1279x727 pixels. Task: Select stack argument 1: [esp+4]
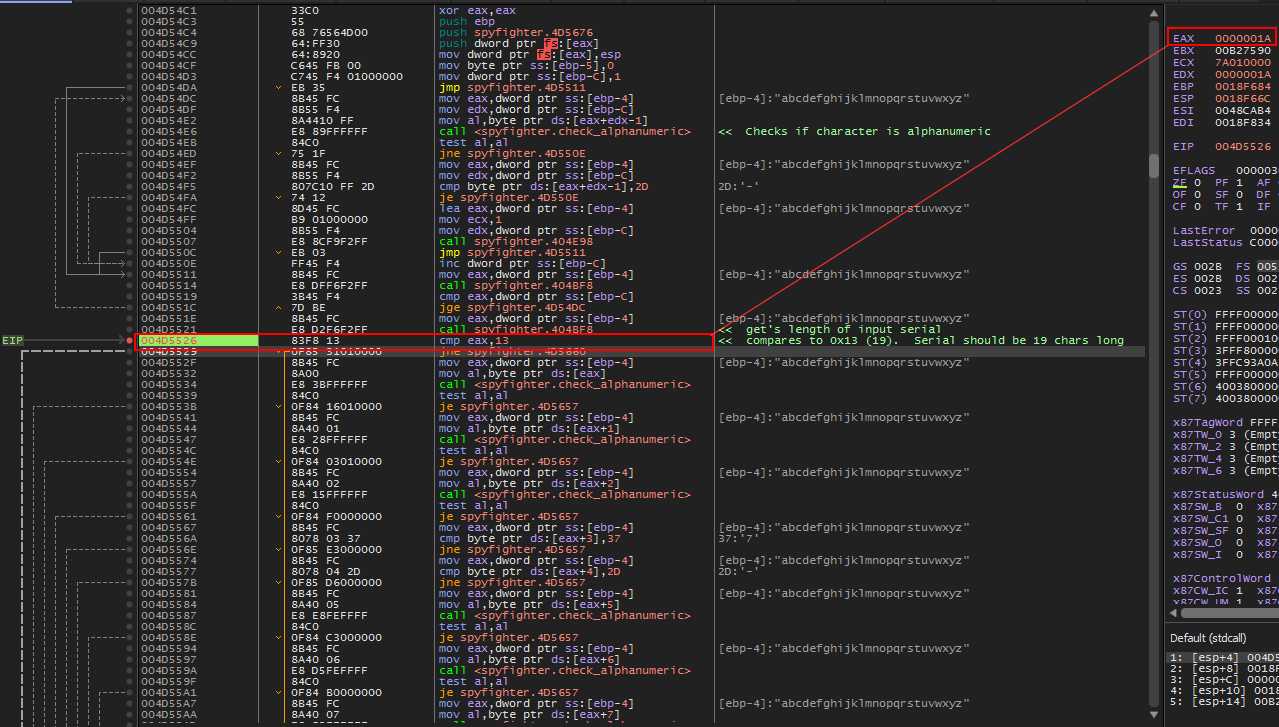pos(1223,656)
